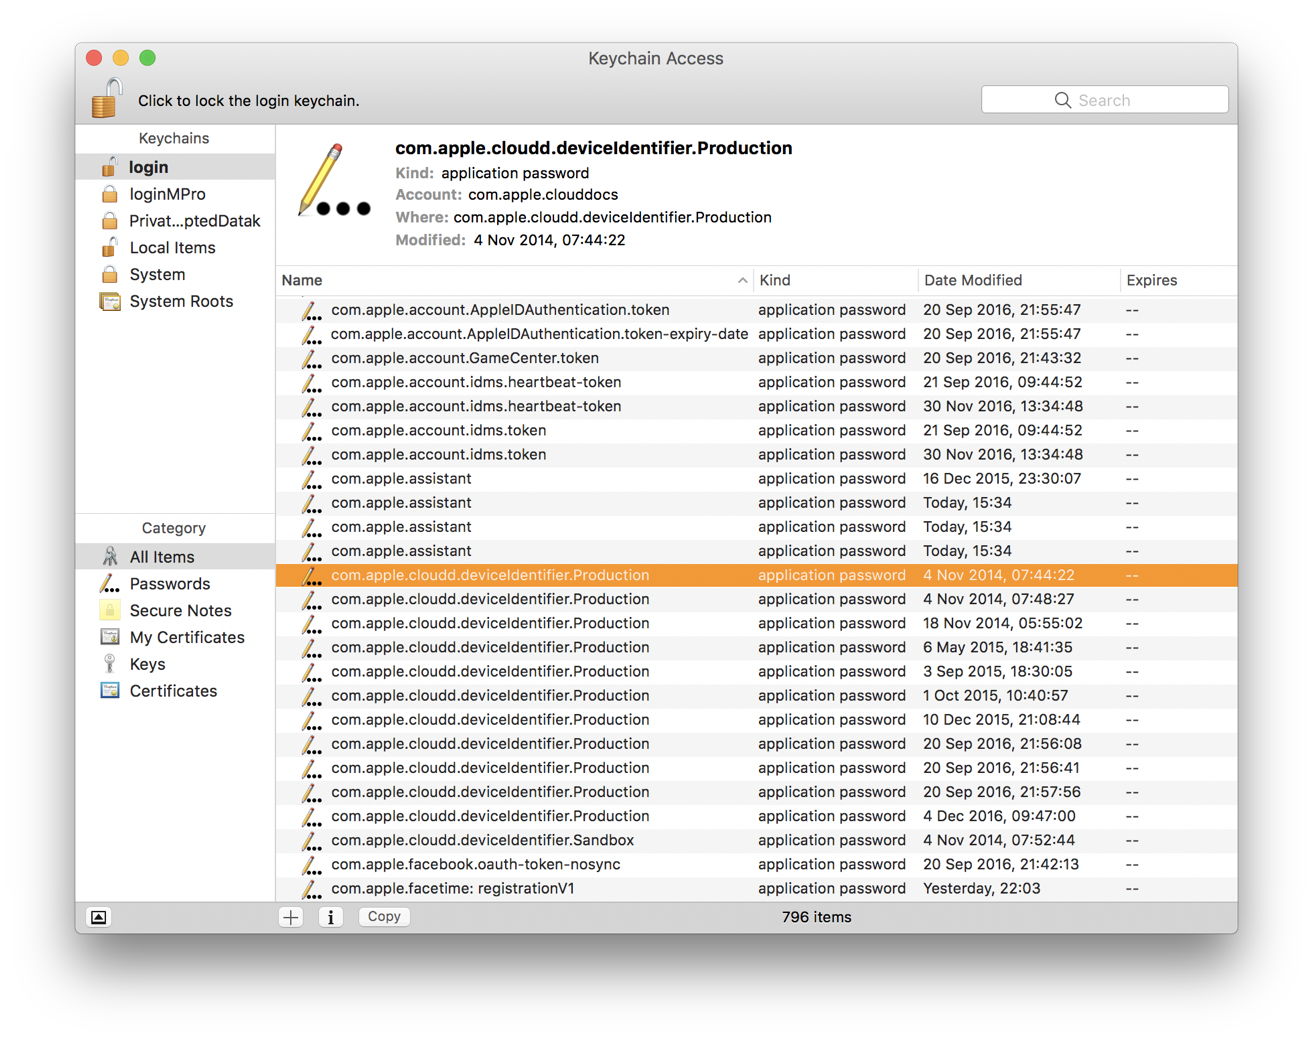Select the loginMPro keychain
This screenshot has width=1313, height=1041.
click(167, 194)
